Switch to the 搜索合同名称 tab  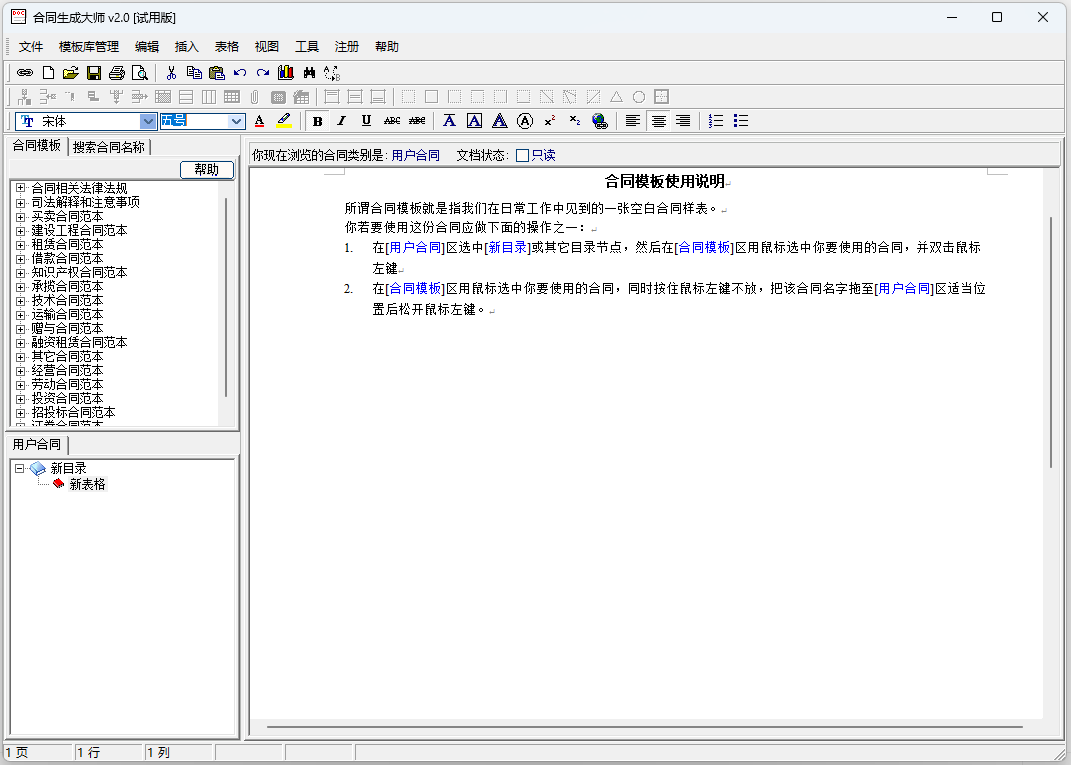[x=109, y=147]
